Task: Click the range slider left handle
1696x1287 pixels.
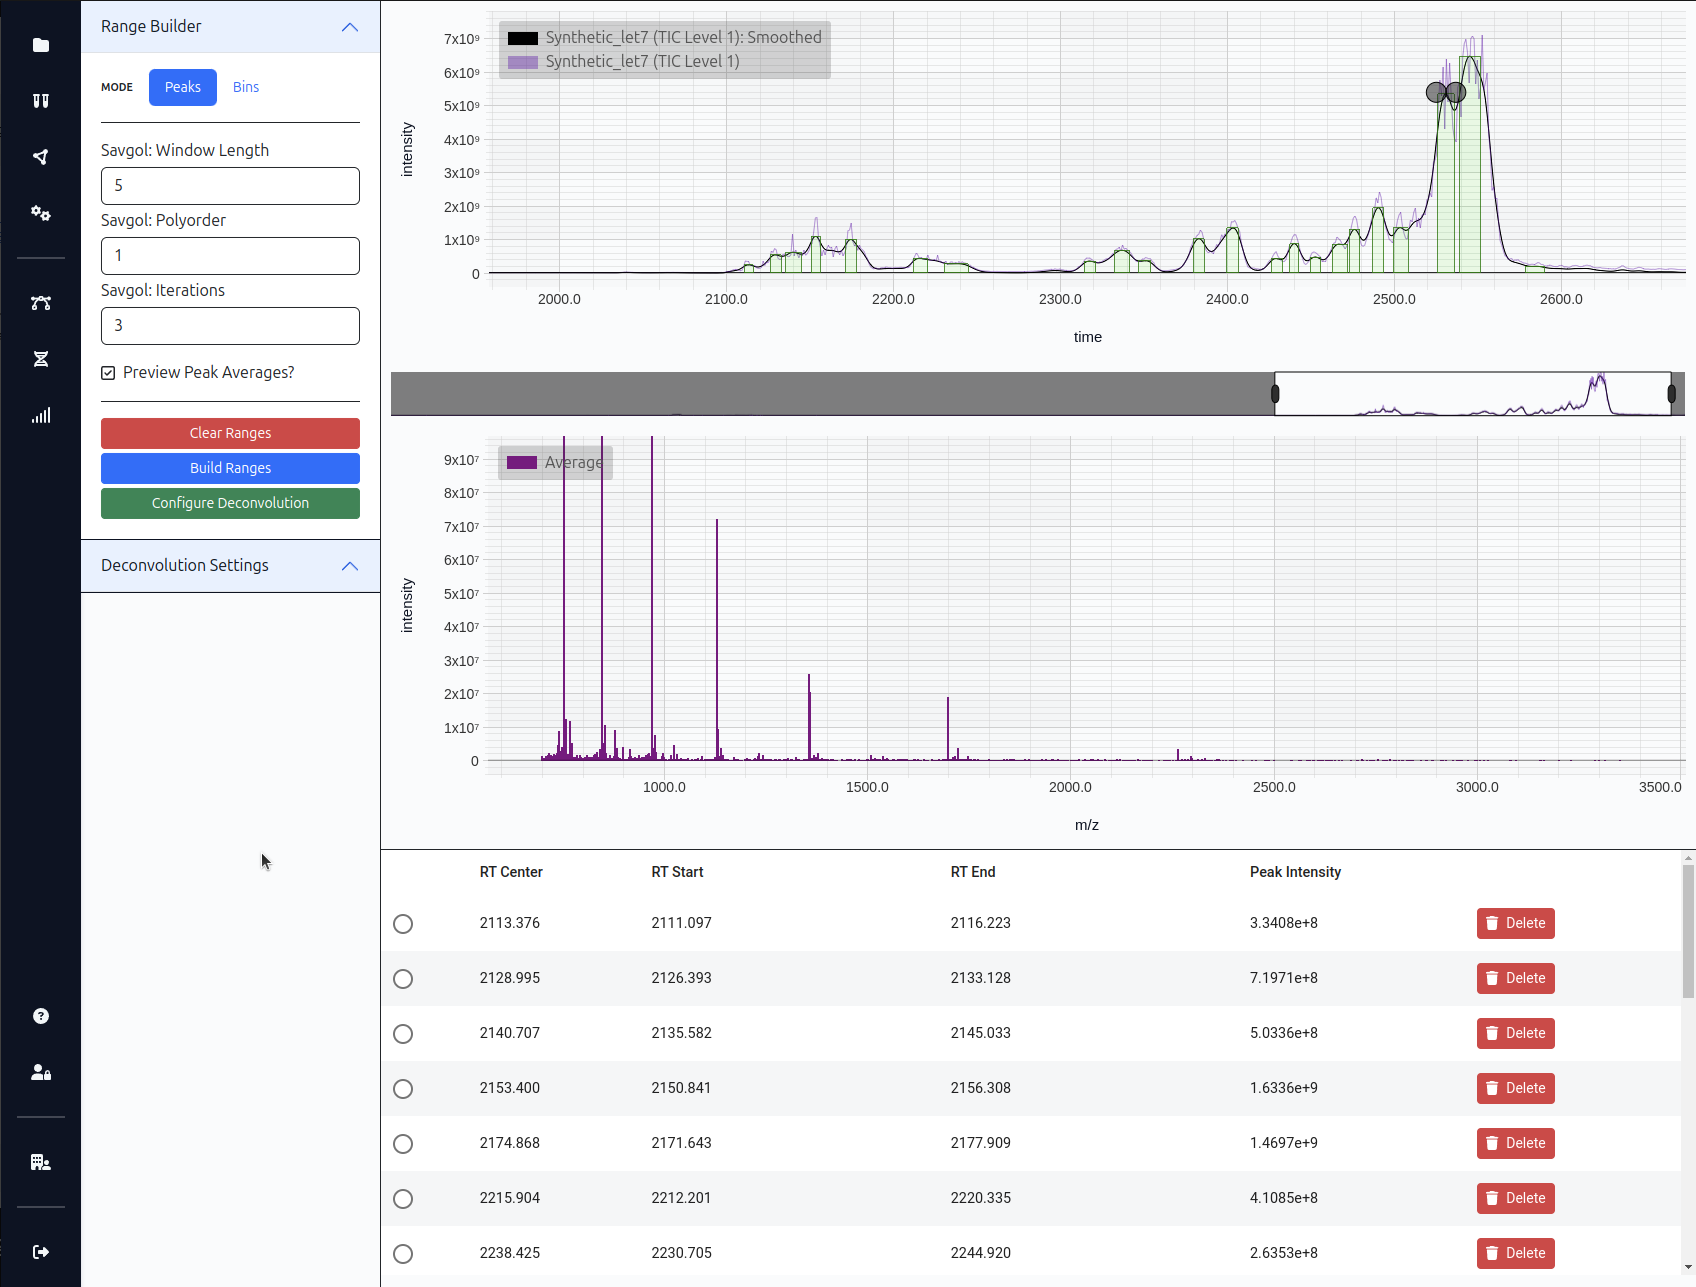Action: pyautogui.click(x=1275, y=394)
